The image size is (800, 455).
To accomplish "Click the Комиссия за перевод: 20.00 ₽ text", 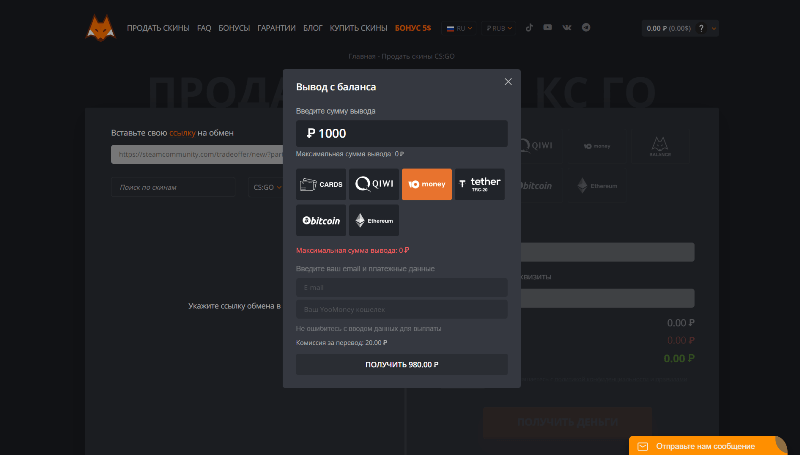I will pyautogui.click(x=341, y=342).
